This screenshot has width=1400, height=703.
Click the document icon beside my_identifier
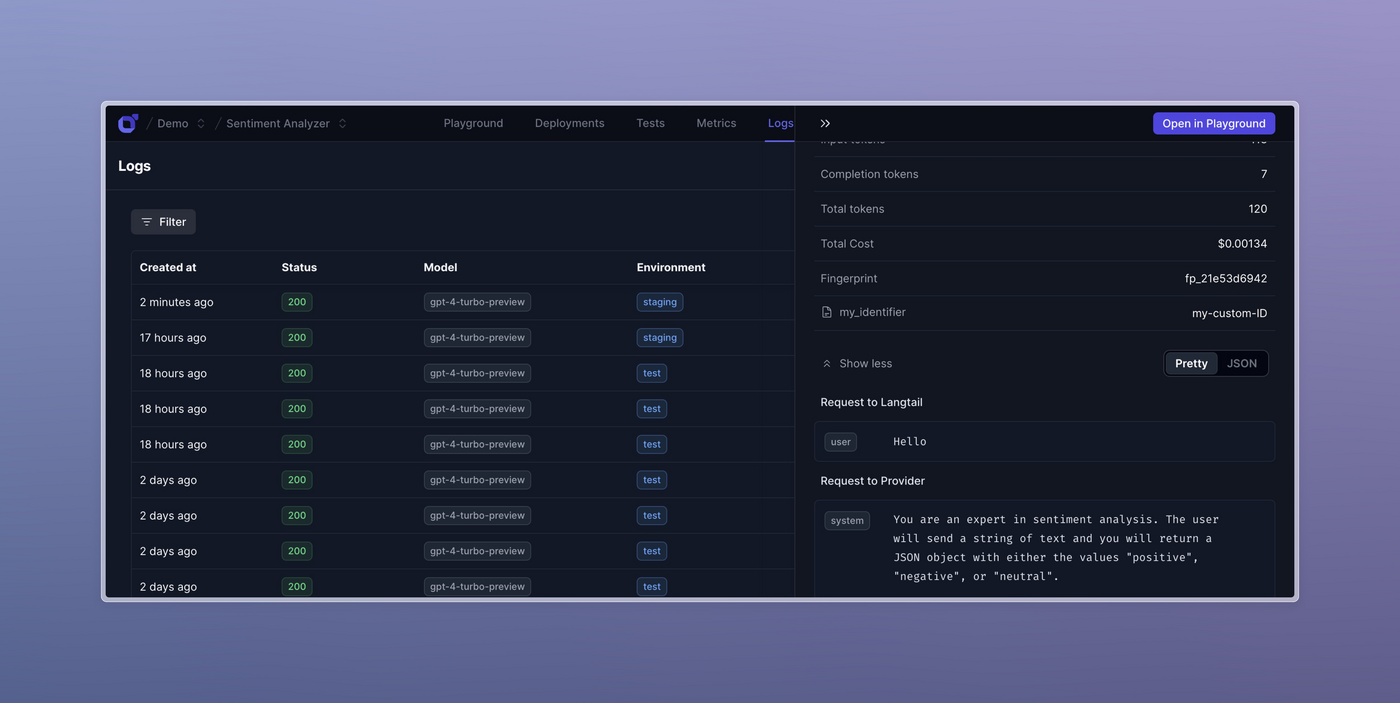825,311
